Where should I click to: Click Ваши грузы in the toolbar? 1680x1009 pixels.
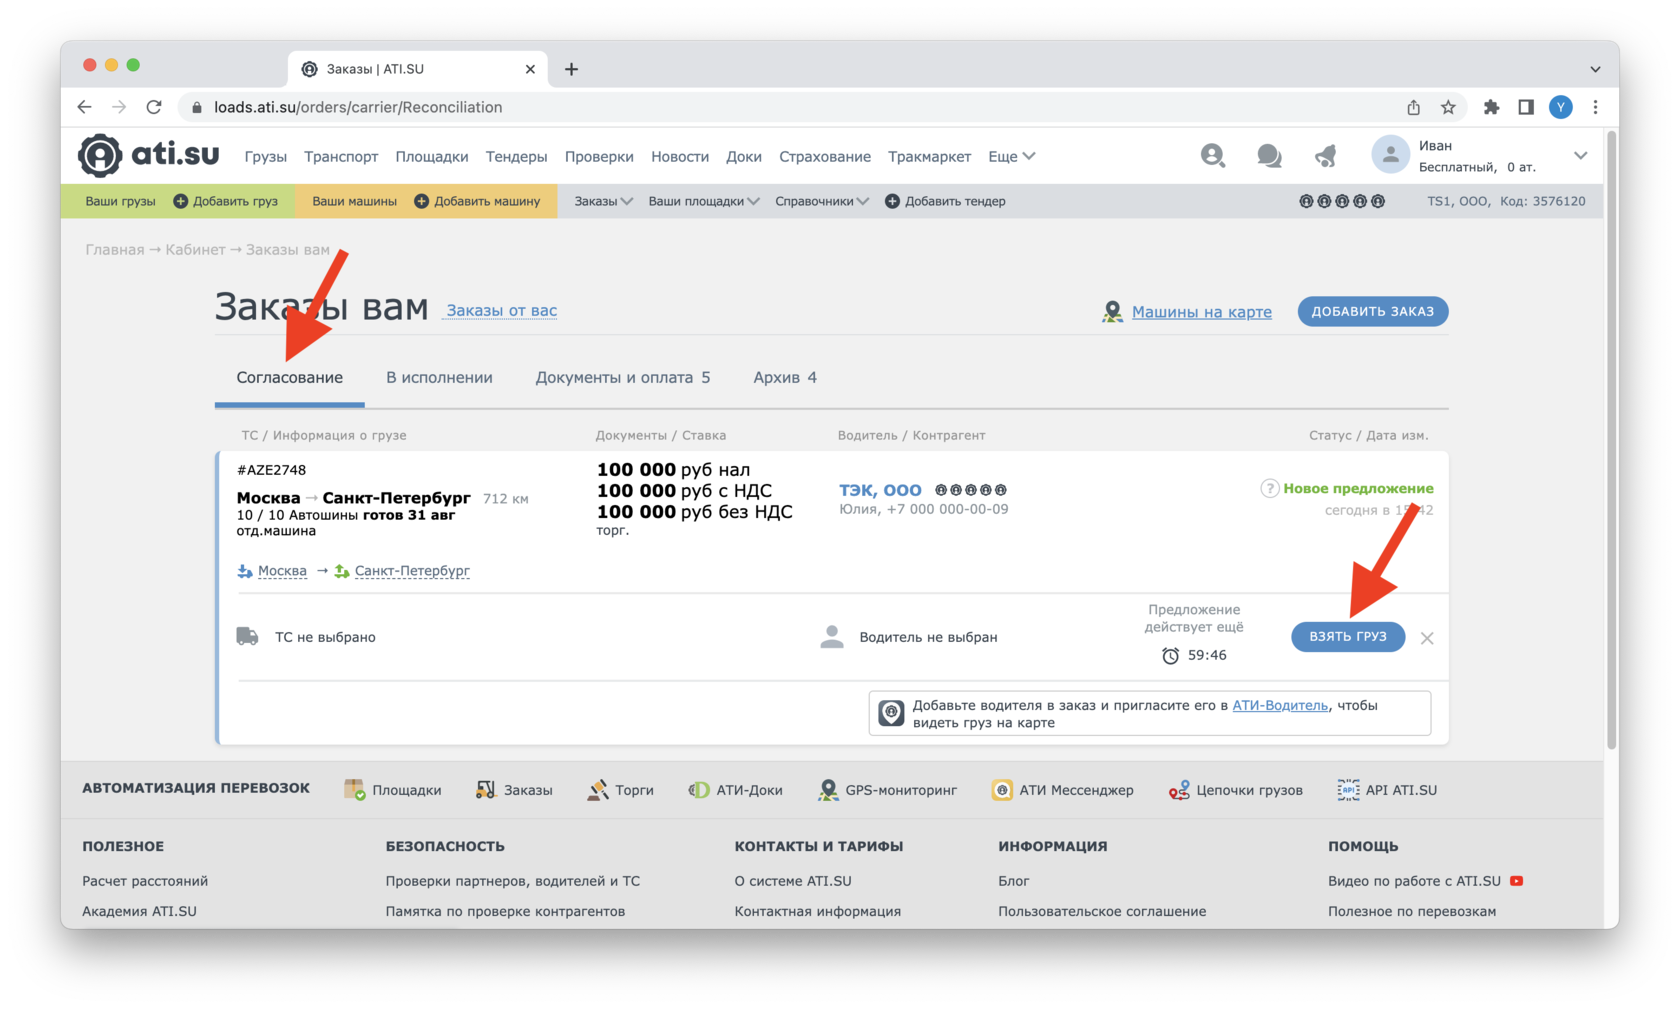pos(120,201)
